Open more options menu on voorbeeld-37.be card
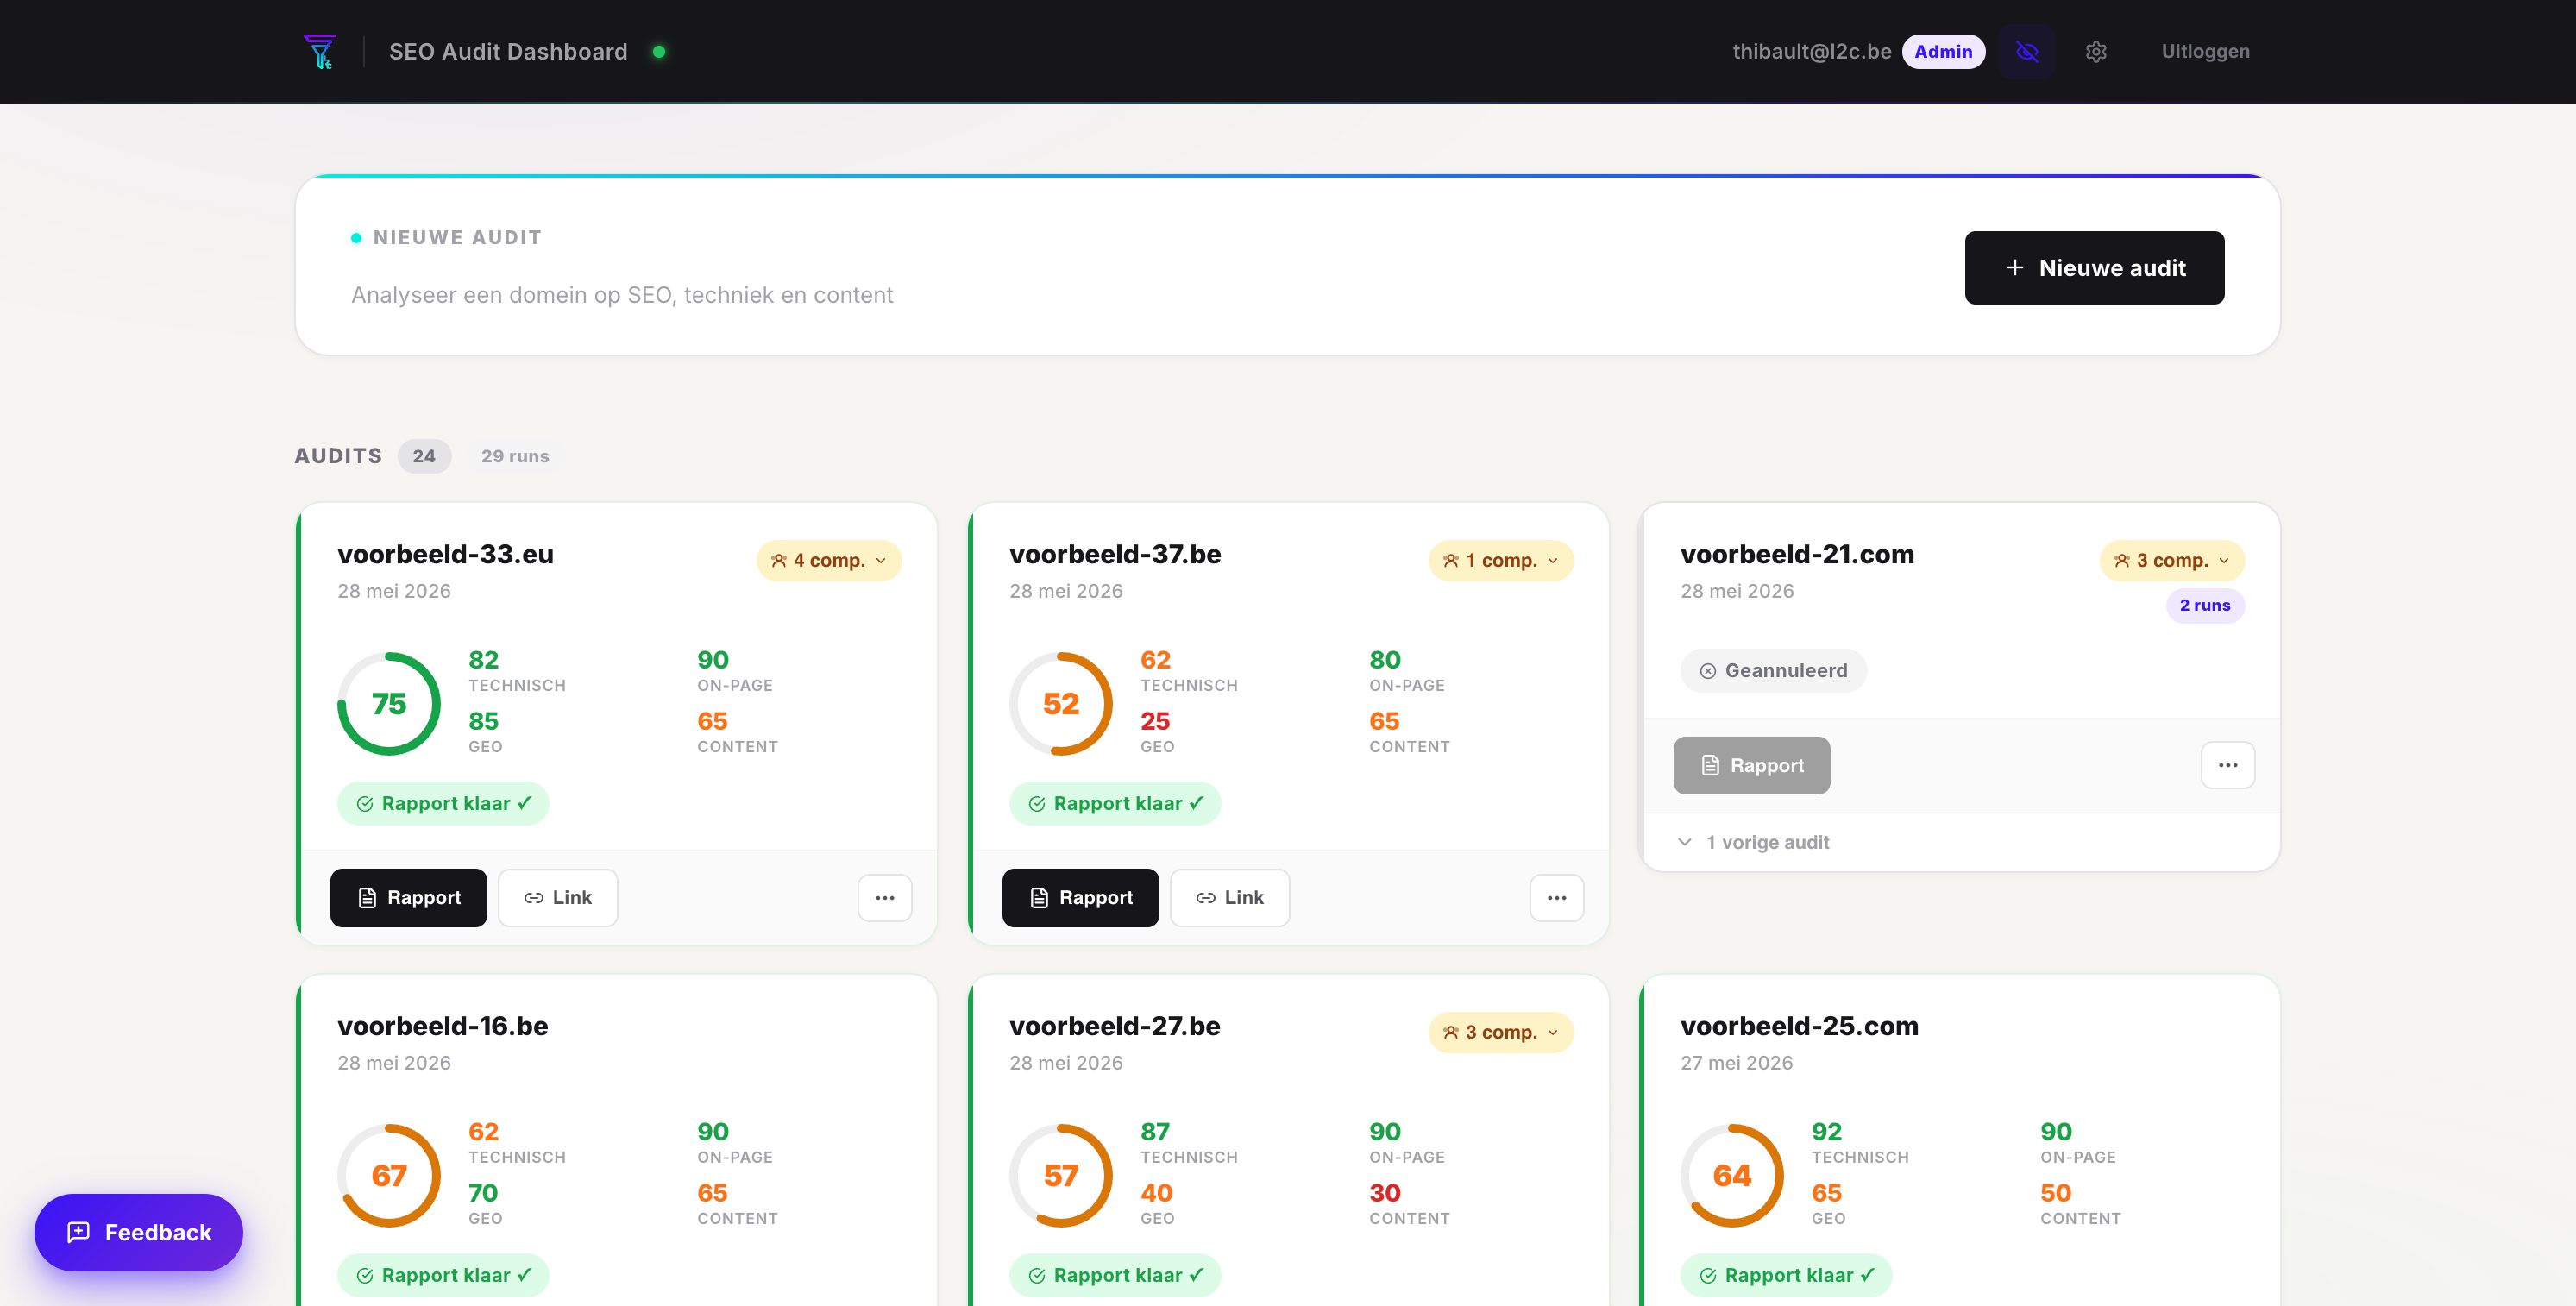 point(1556,897)
